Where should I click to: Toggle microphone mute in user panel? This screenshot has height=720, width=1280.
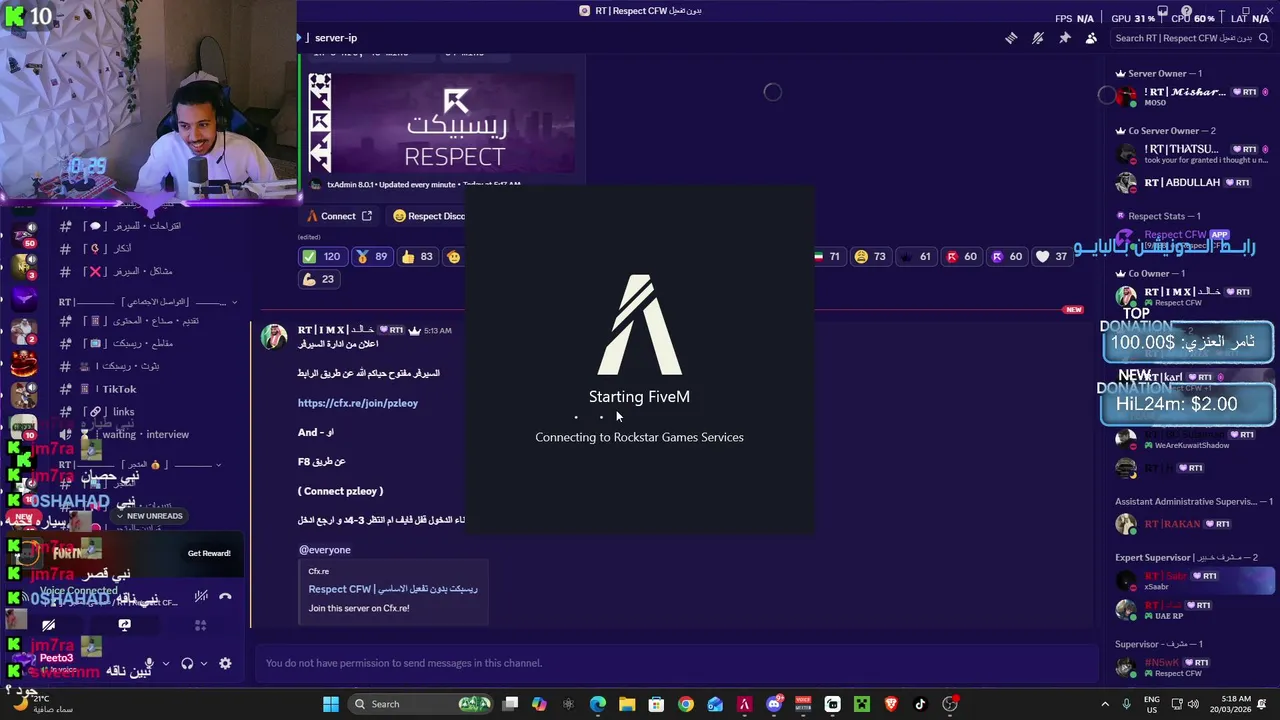tap(149, 663)
